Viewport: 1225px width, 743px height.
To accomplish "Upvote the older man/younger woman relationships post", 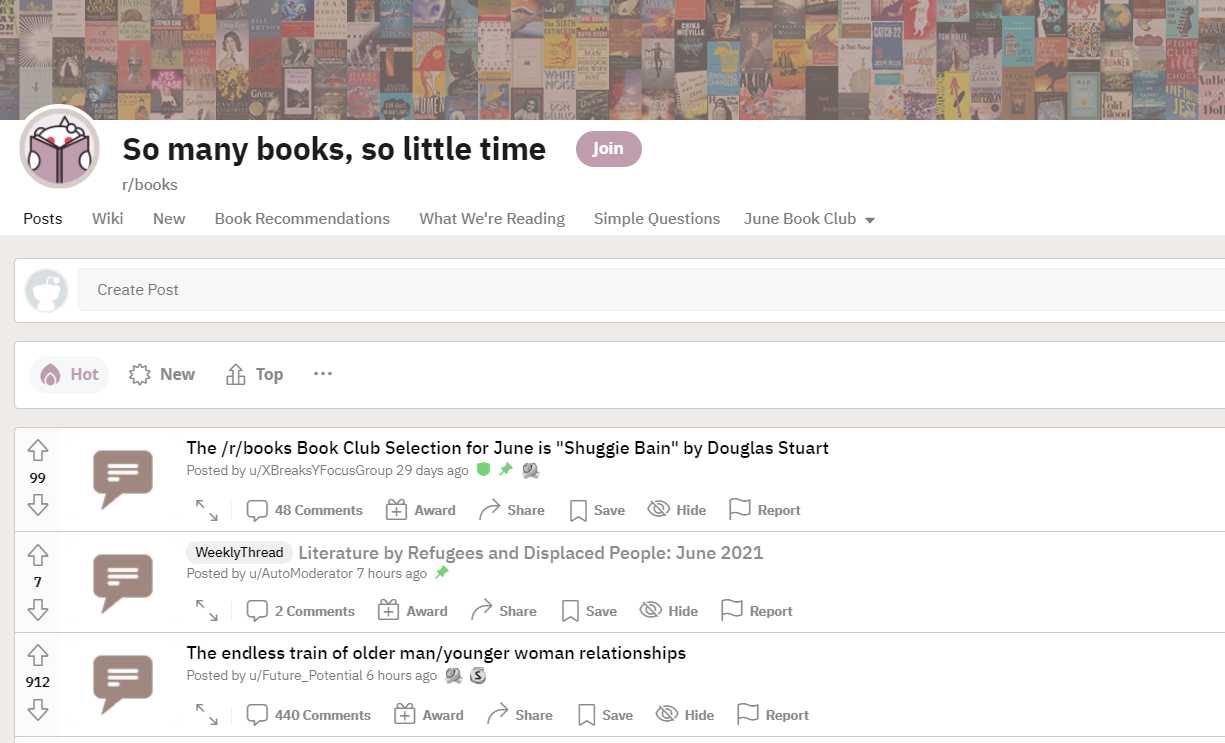I will (38, 656).
